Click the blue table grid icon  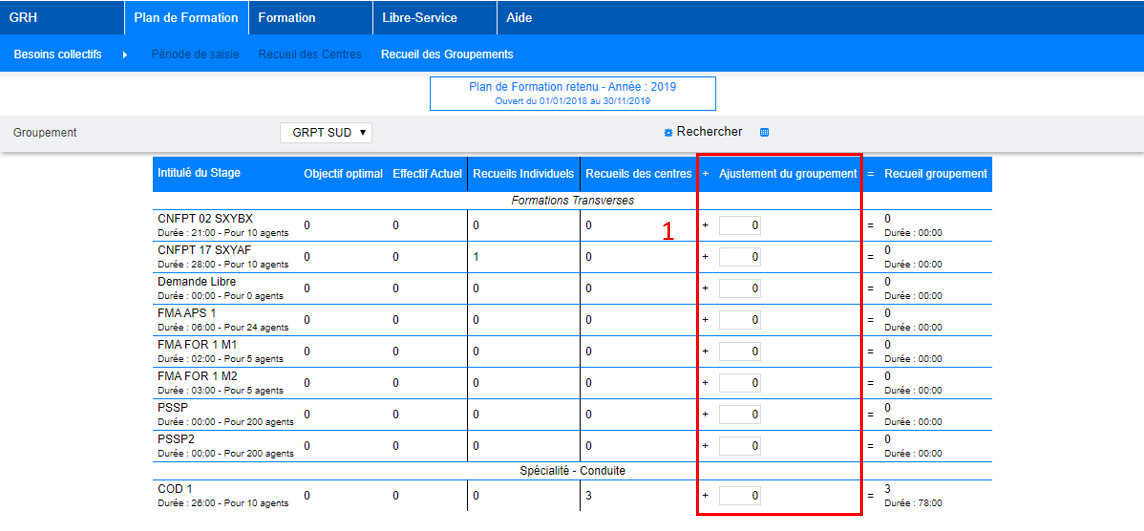[x=765, y=132]
